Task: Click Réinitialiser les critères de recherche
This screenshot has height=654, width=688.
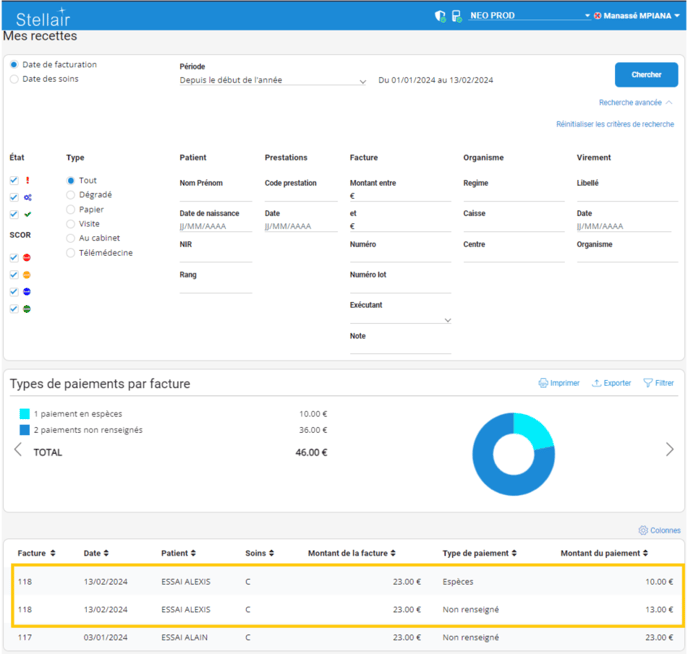Action: click(615, 124)
